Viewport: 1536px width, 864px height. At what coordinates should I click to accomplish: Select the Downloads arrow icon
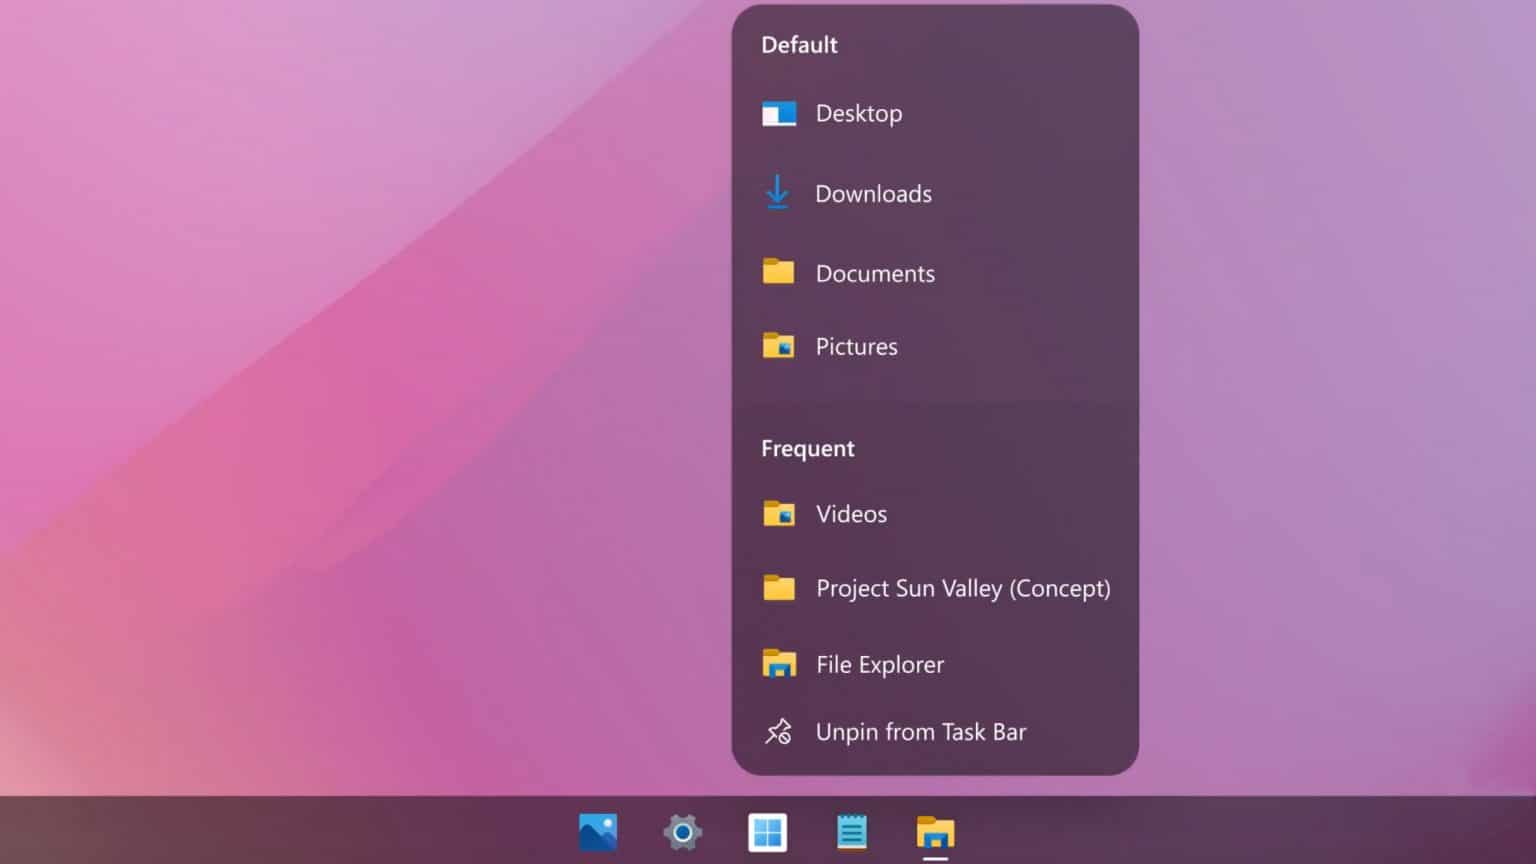click(777, 193)
